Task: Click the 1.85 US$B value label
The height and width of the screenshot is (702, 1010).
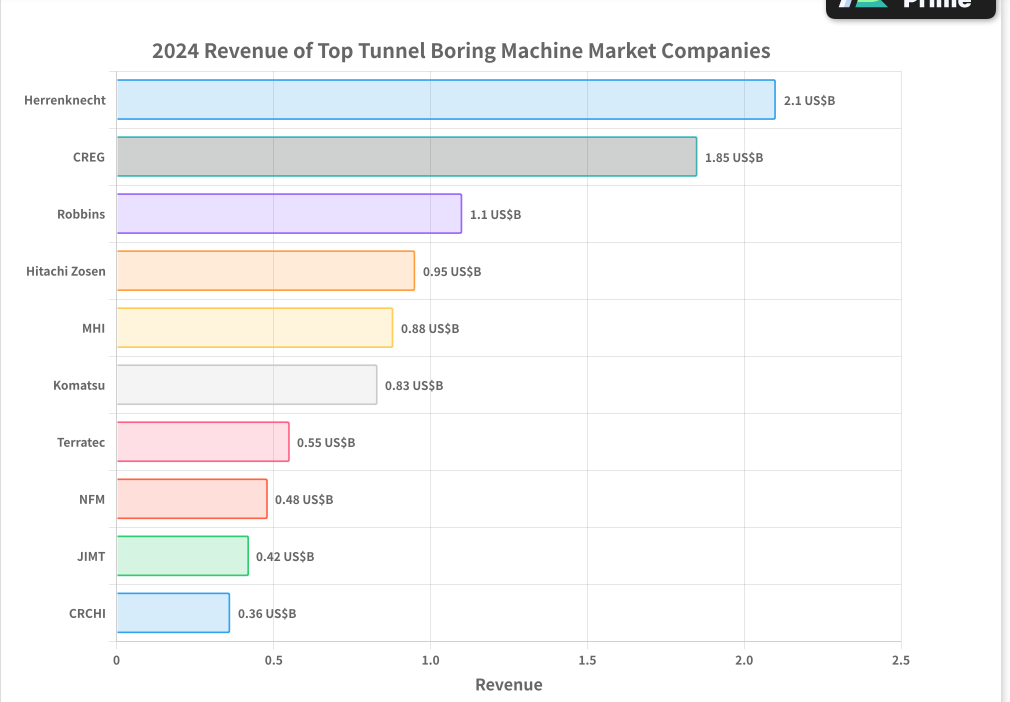Action: (733, 157)
